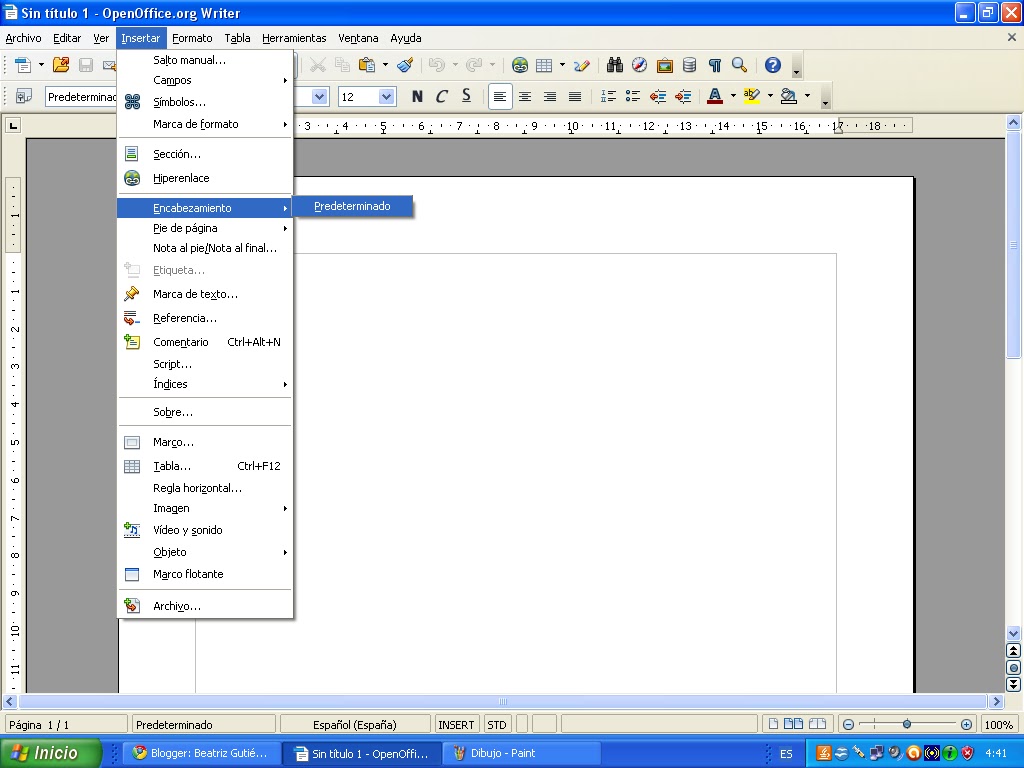Click the Background color bucket icon
This screenshot has width=1024, height=768.
789,97
